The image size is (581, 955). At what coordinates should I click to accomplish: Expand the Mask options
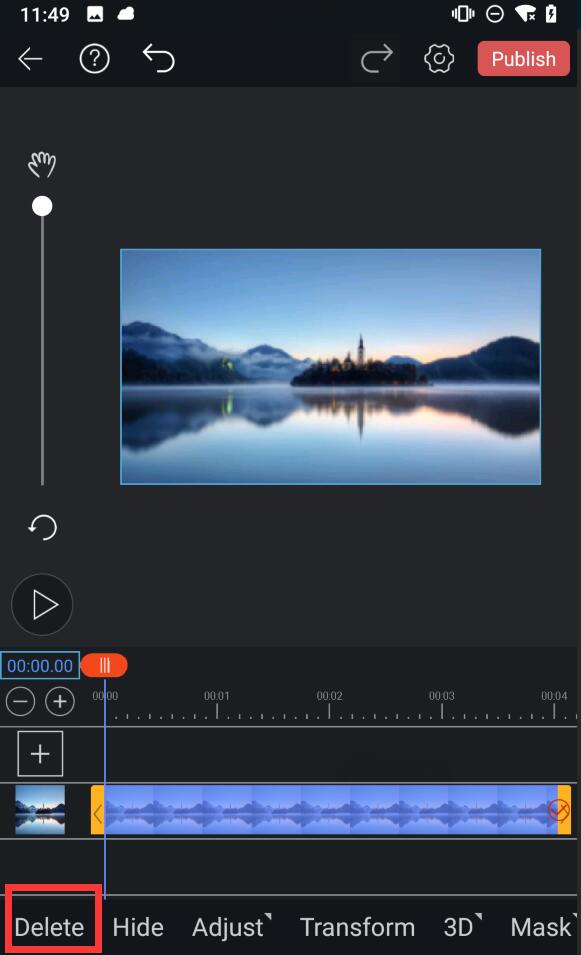543,928
